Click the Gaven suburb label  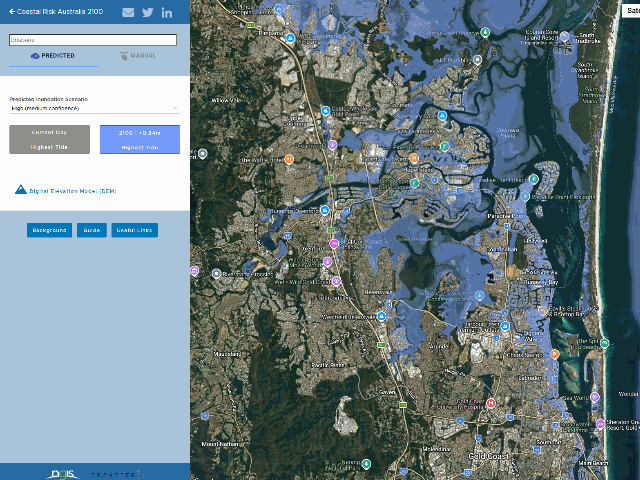(387, 392)
